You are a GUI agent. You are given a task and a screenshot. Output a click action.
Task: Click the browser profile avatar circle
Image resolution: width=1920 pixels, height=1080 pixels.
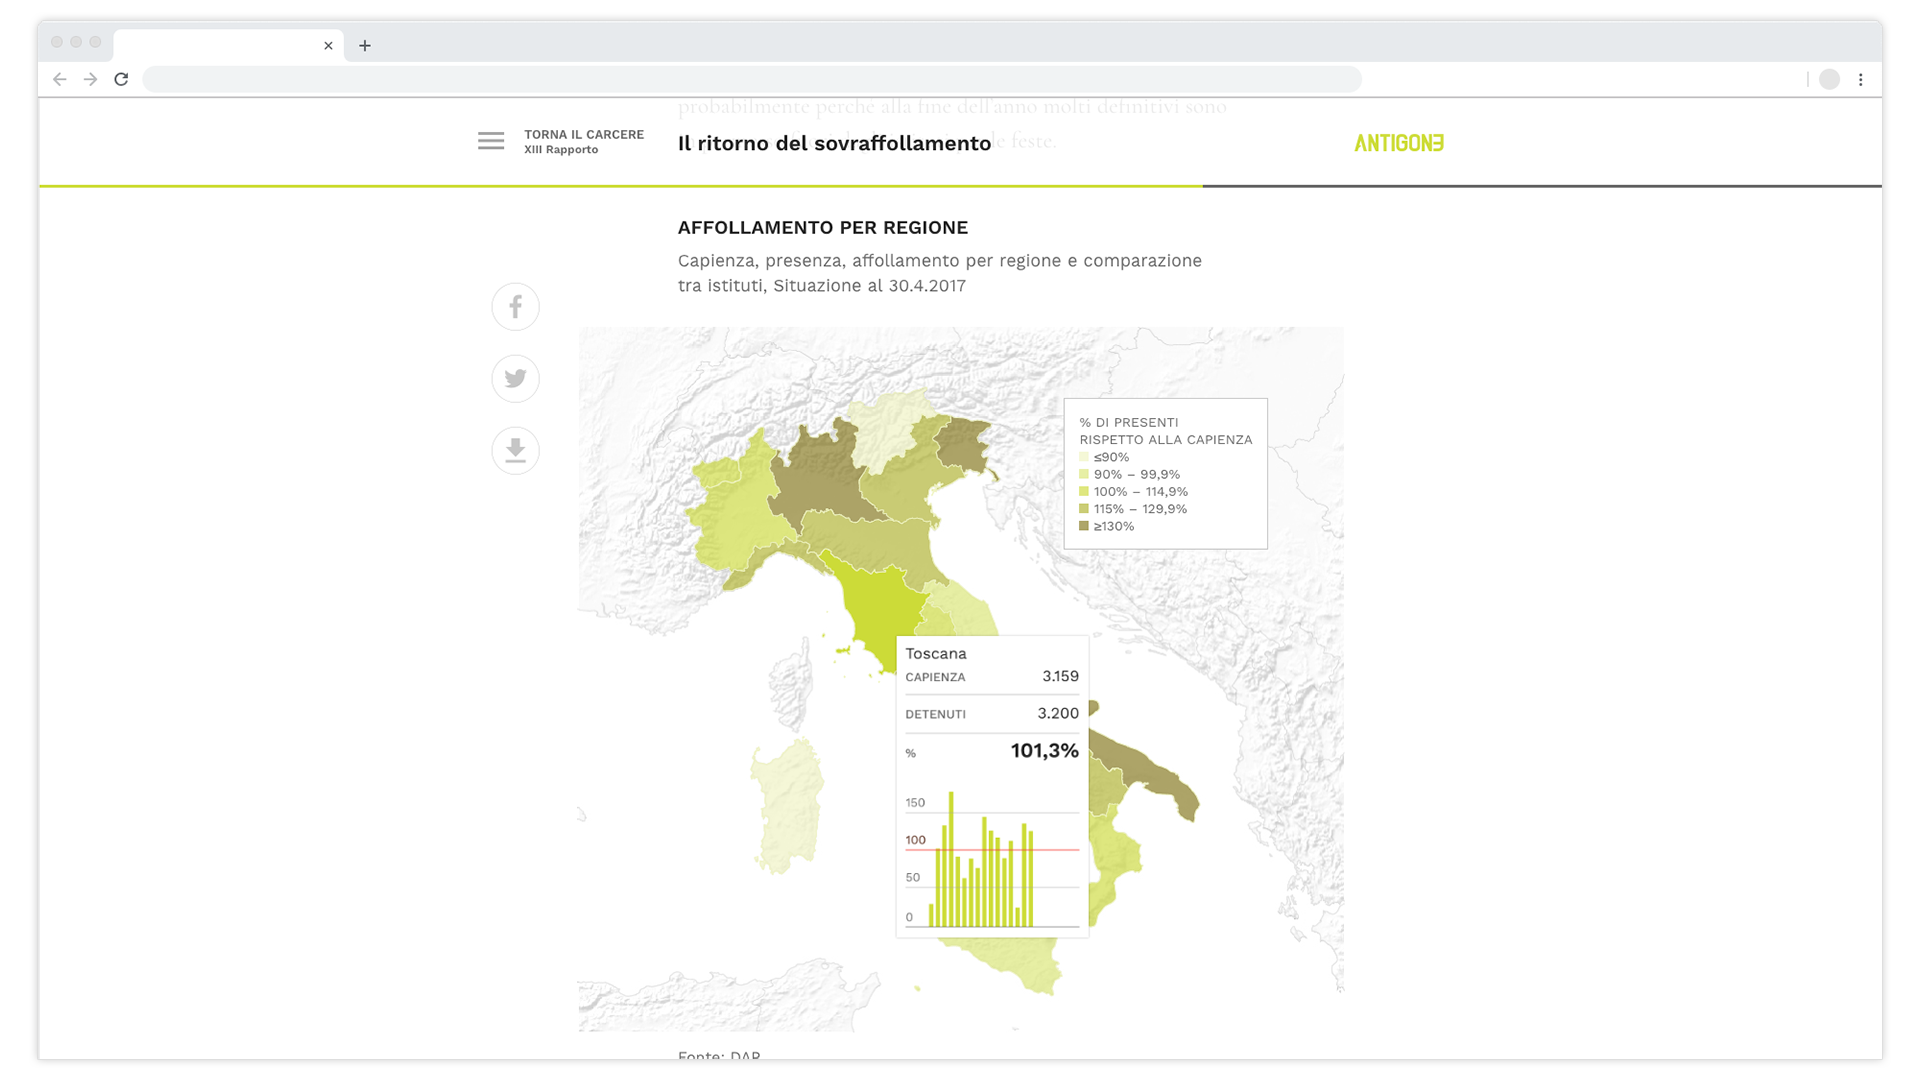pyautogui.click(x=1829, y=79)
